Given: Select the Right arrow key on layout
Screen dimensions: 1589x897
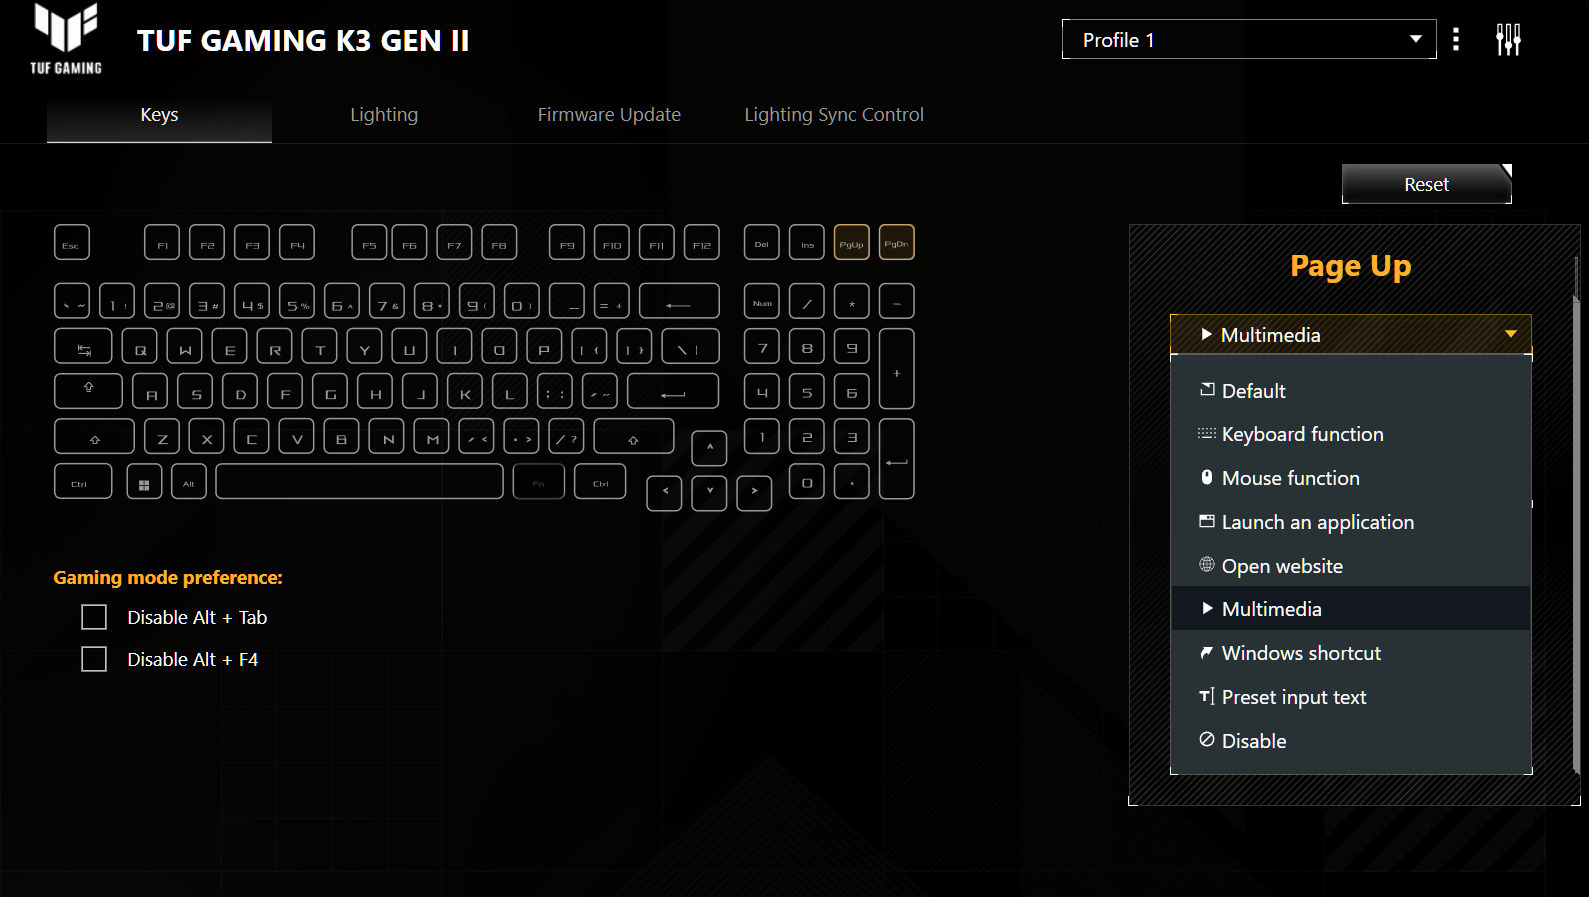Looking at the screenshot, I should pos(755,493).
